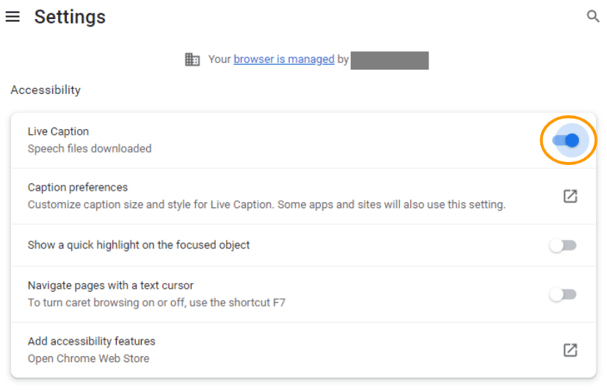Click the Add accessibility features row
Viewport: 607px width, 390px height.
click(304, 350)
